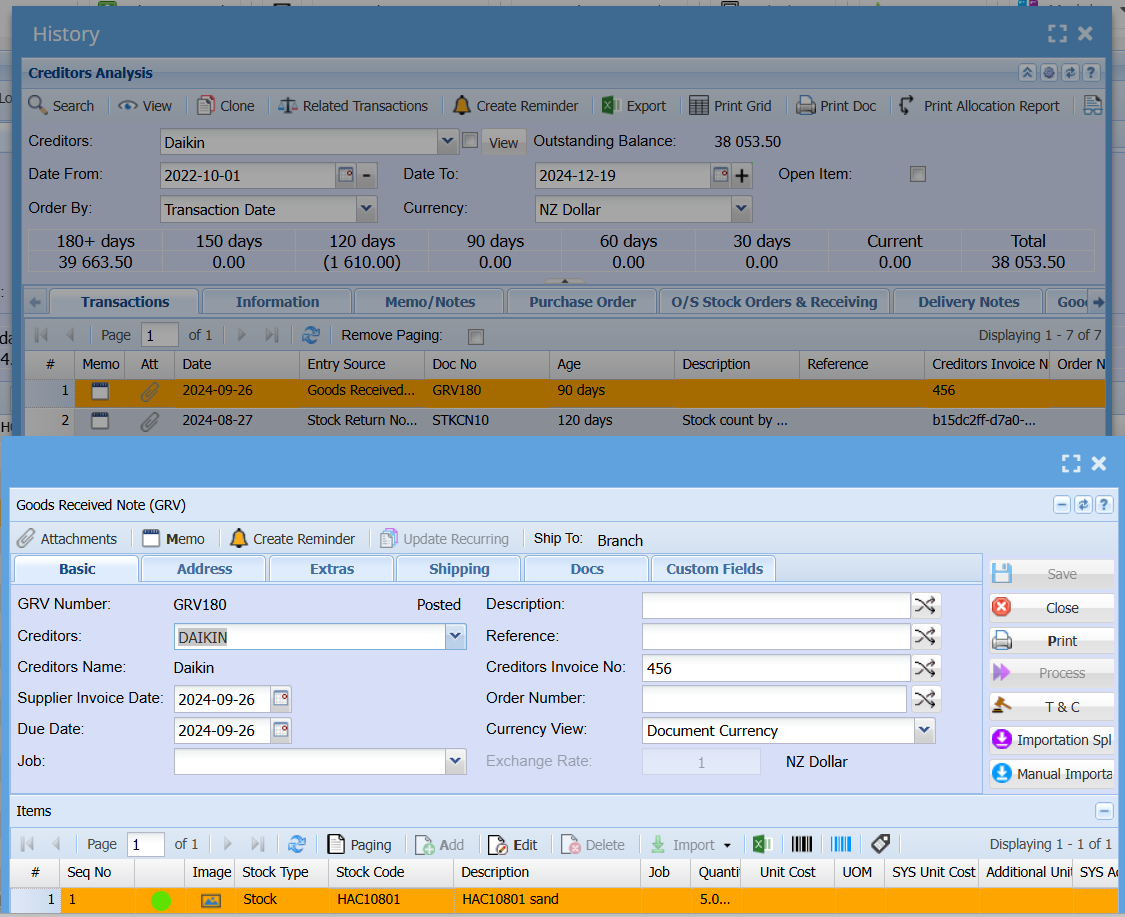The image size is (1125, 917).
Task: Open Attachments paperclip in GRV form
Action: [27, 539]
